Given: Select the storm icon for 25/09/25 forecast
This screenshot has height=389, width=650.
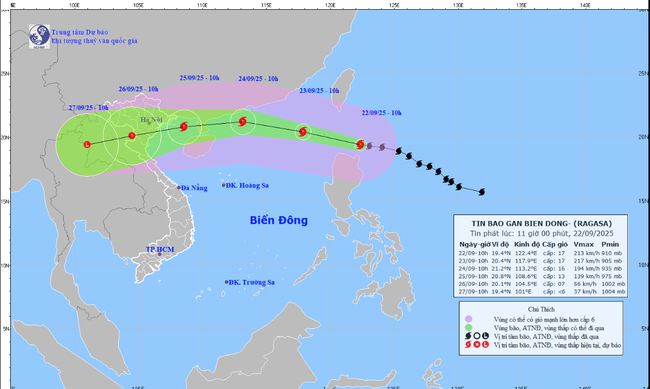Looking at the screenshot, I should pyautogui.click(x=184, y=126).
